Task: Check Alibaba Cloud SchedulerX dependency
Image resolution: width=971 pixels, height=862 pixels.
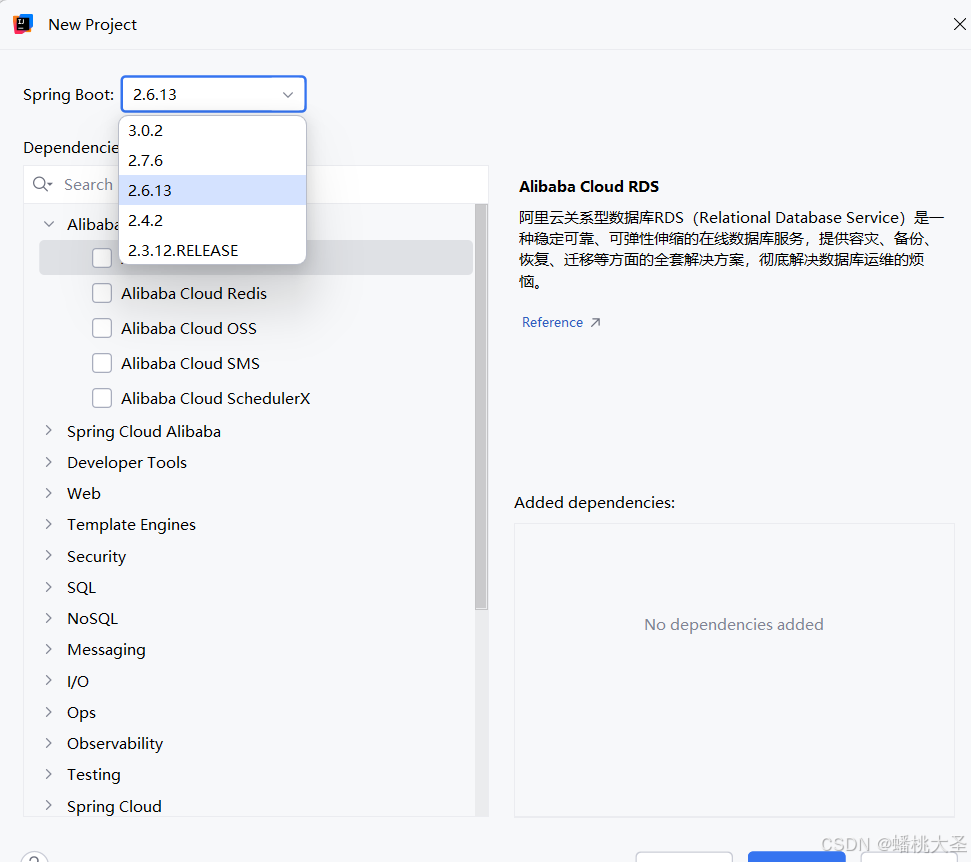Action: 102,398
